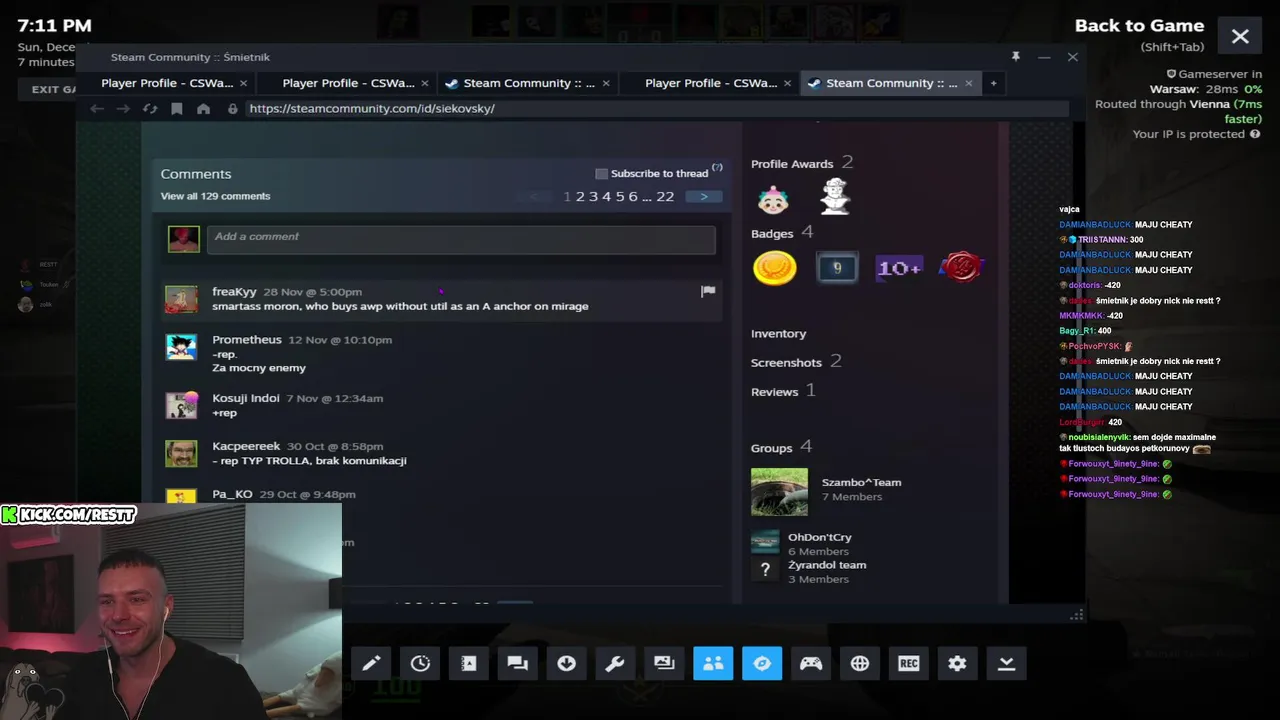The width and height of the screenshot is (1280, 720).
Task: Open a new browser tab with plus
Action: pos(993,83)
